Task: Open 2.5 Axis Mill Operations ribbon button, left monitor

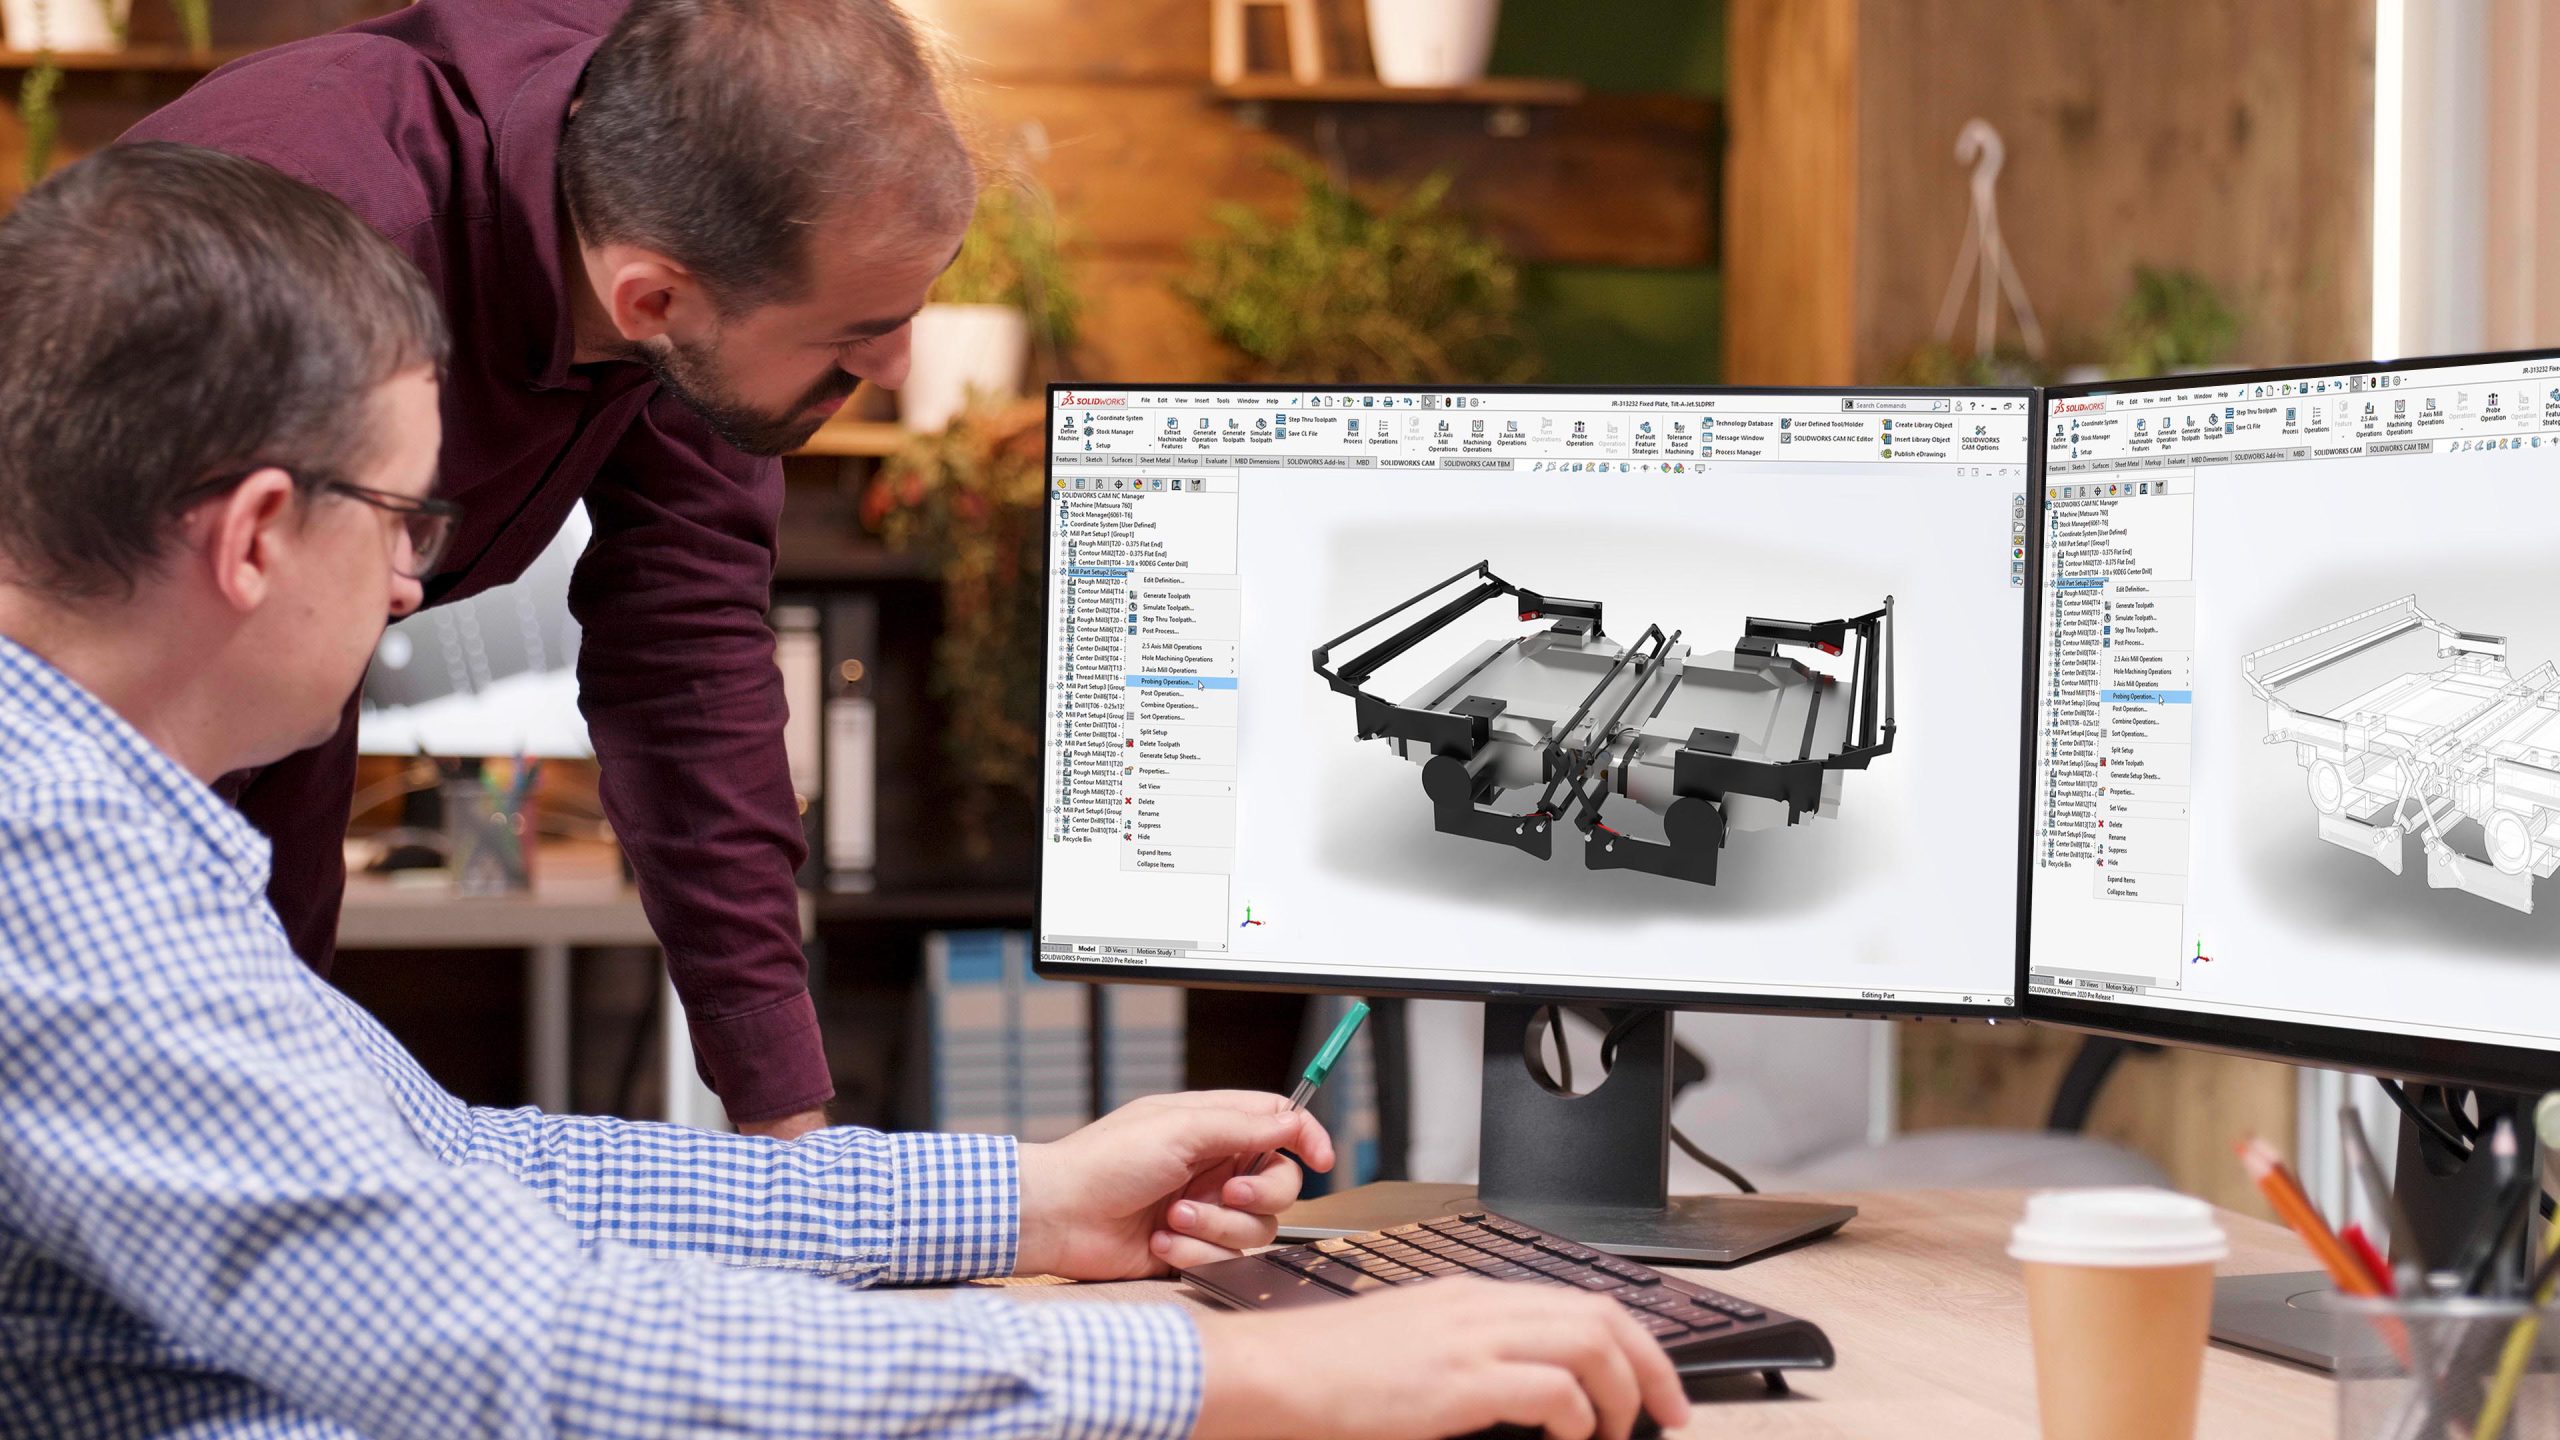Action: click(x=1443, y=436)
